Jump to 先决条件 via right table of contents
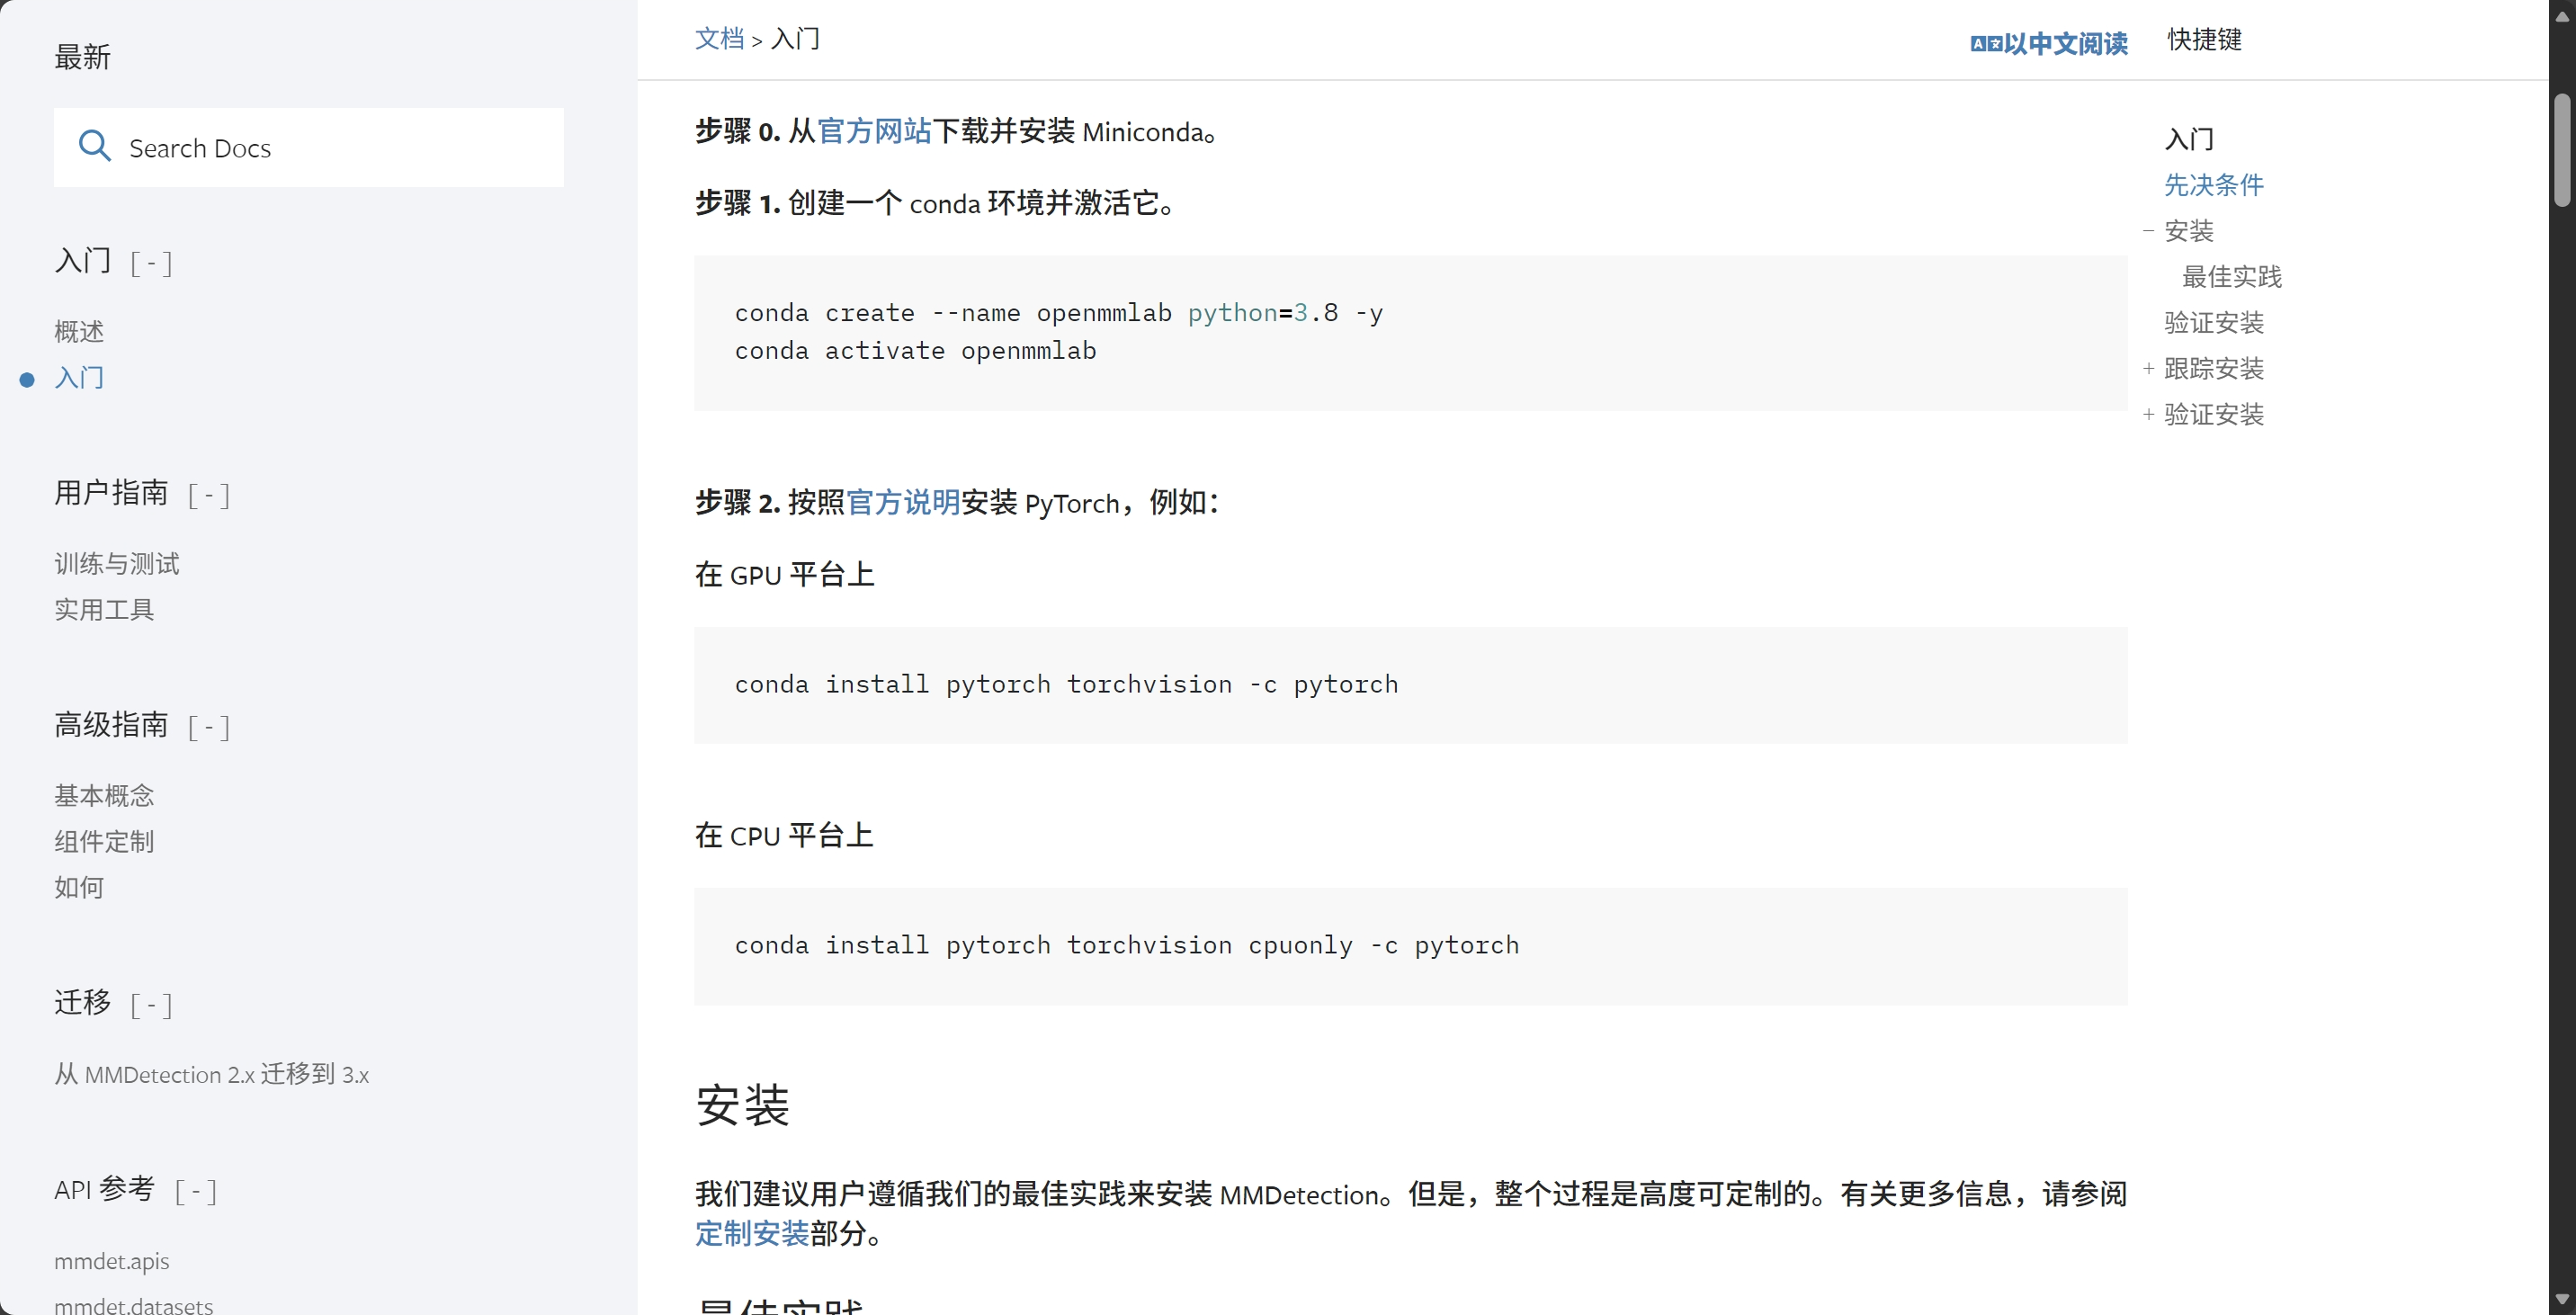2576x1315 pixels. [2214, 185]
